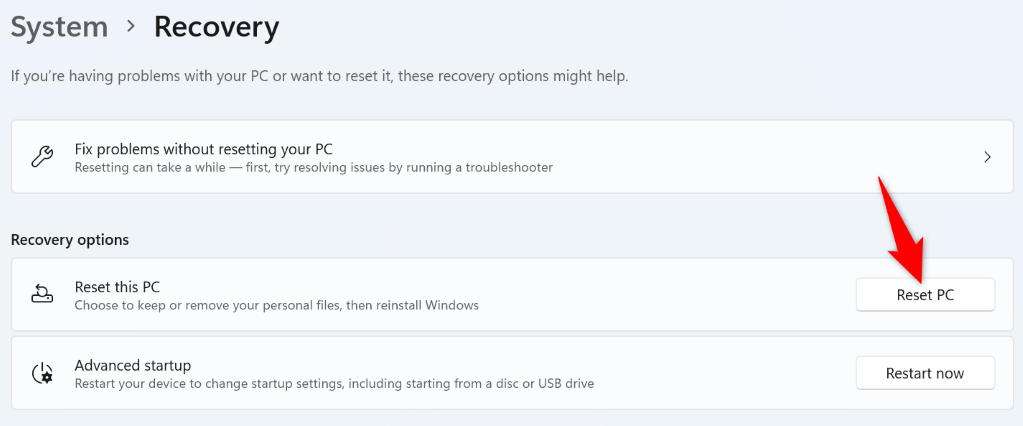
Task: Click the Advanced startup power icon
Action: pos(42,373)
